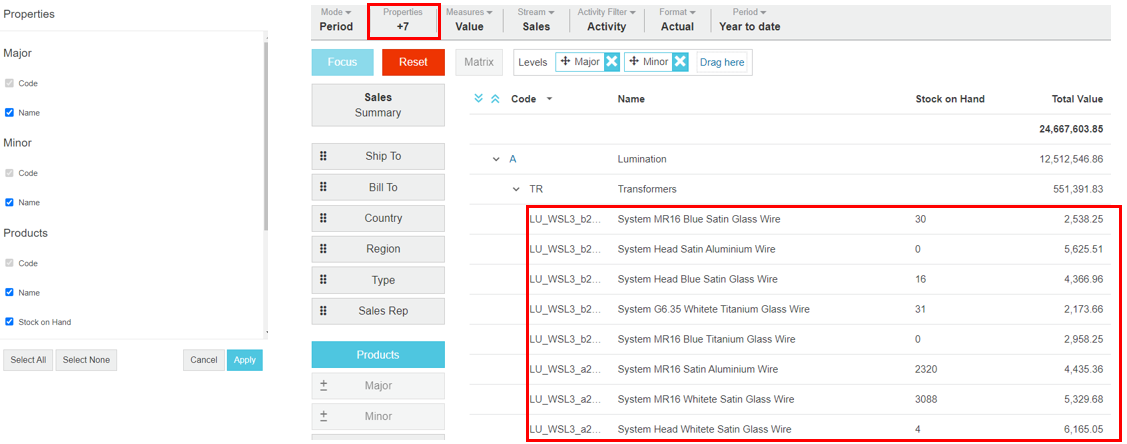Toggle the Products Name checkbox

tap(10, 292)
